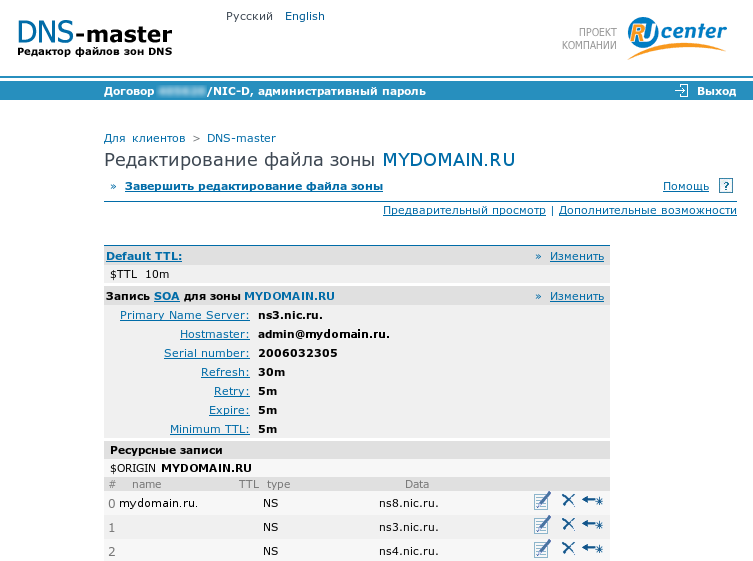Delete the ns8.nic.ru. NS record
The height and width of the screenshot is (561, 753).
click(x=568, y=500)
